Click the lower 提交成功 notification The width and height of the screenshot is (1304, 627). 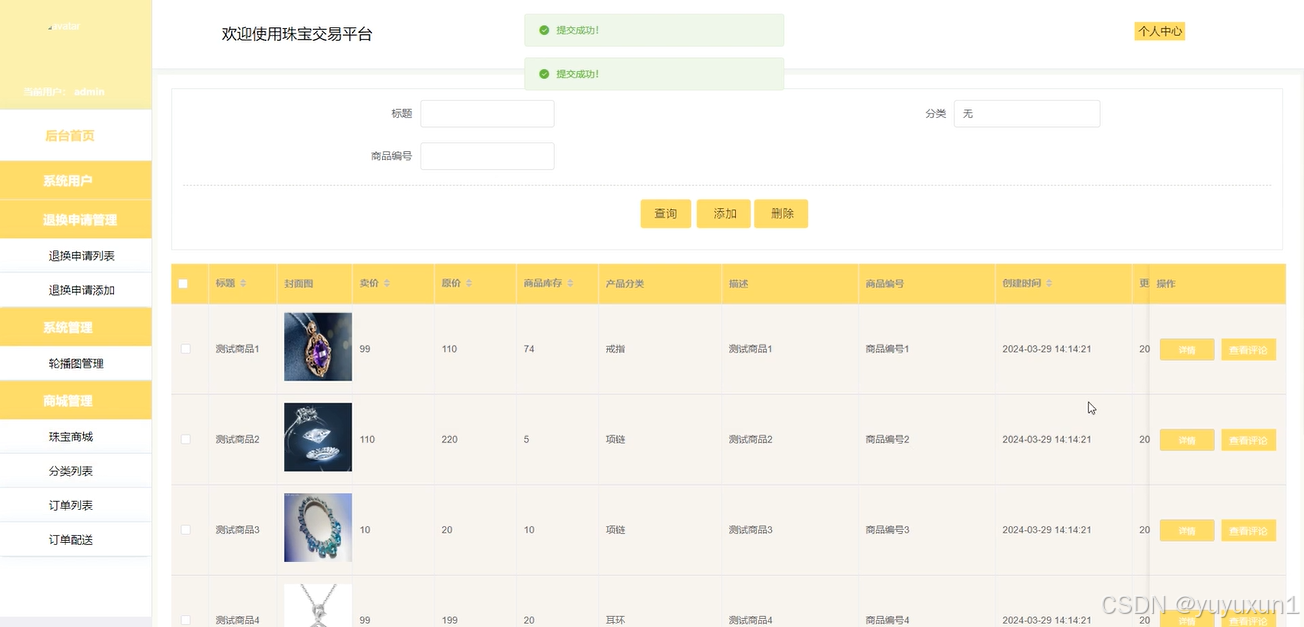[x=654, y=74]
